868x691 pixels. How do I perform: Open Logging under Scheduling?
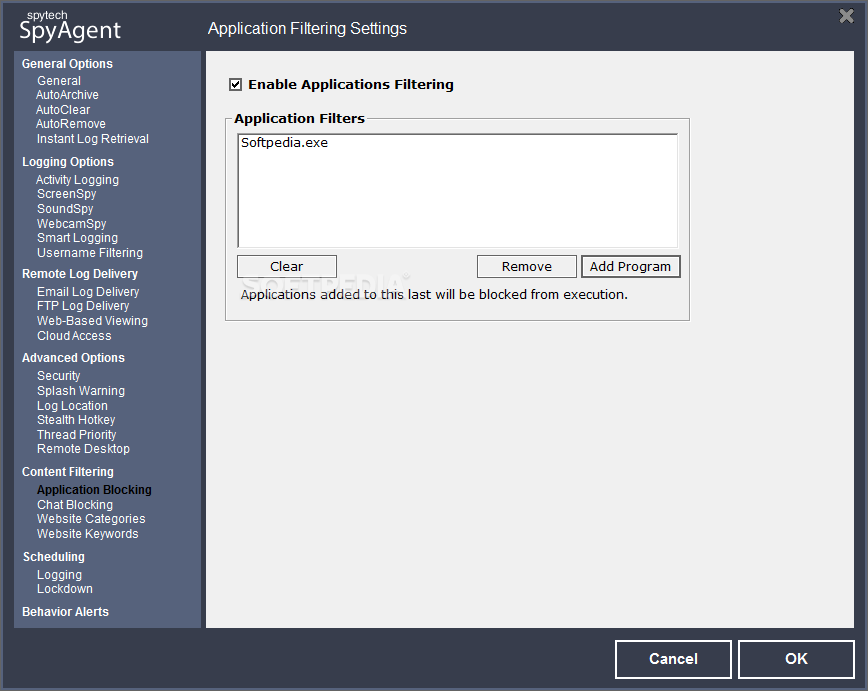59,575
